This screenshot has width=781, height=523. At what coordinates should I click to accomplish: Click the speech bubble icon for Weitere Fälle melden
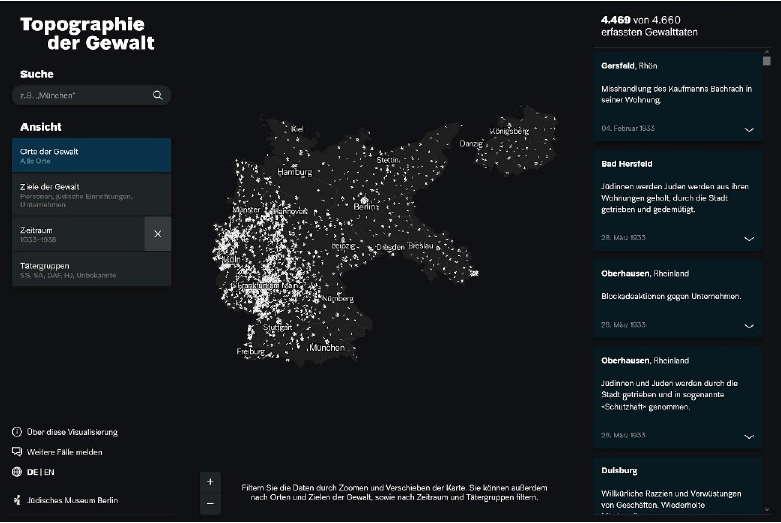pos(17,452)
